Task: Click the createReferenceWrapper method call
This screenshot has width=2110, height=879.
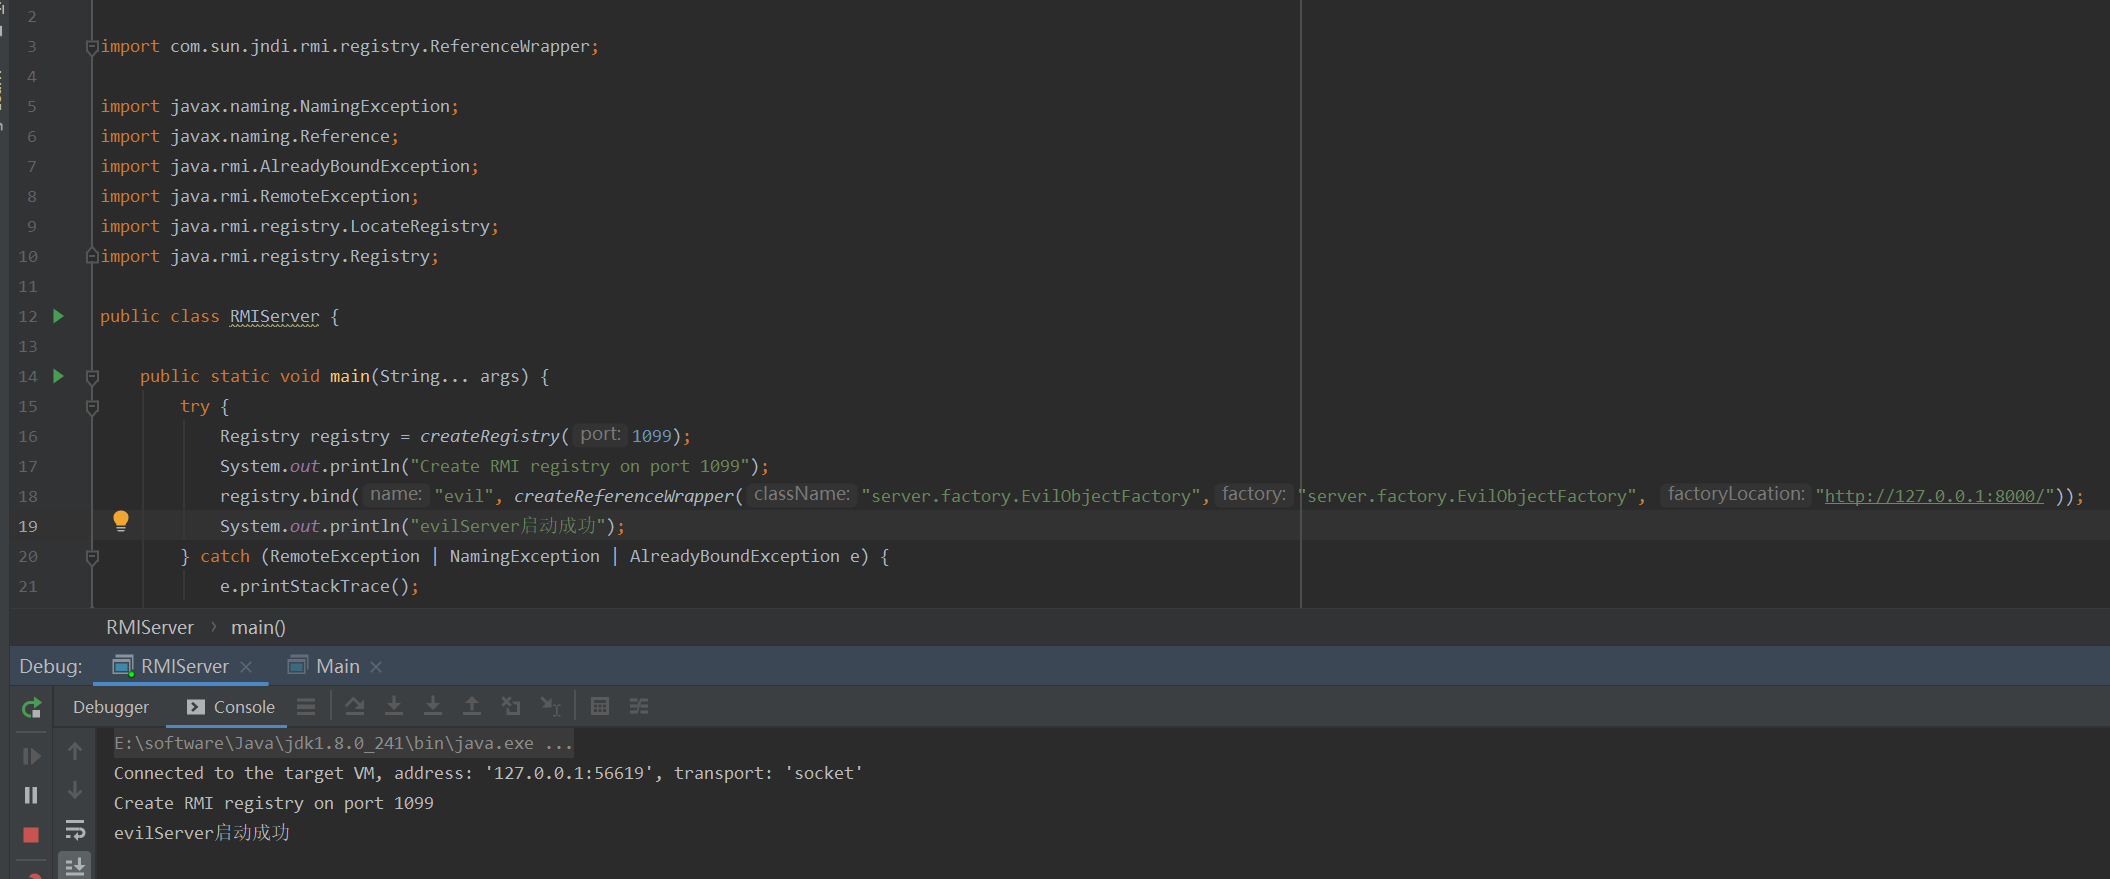Action: [x=624, y=496]
